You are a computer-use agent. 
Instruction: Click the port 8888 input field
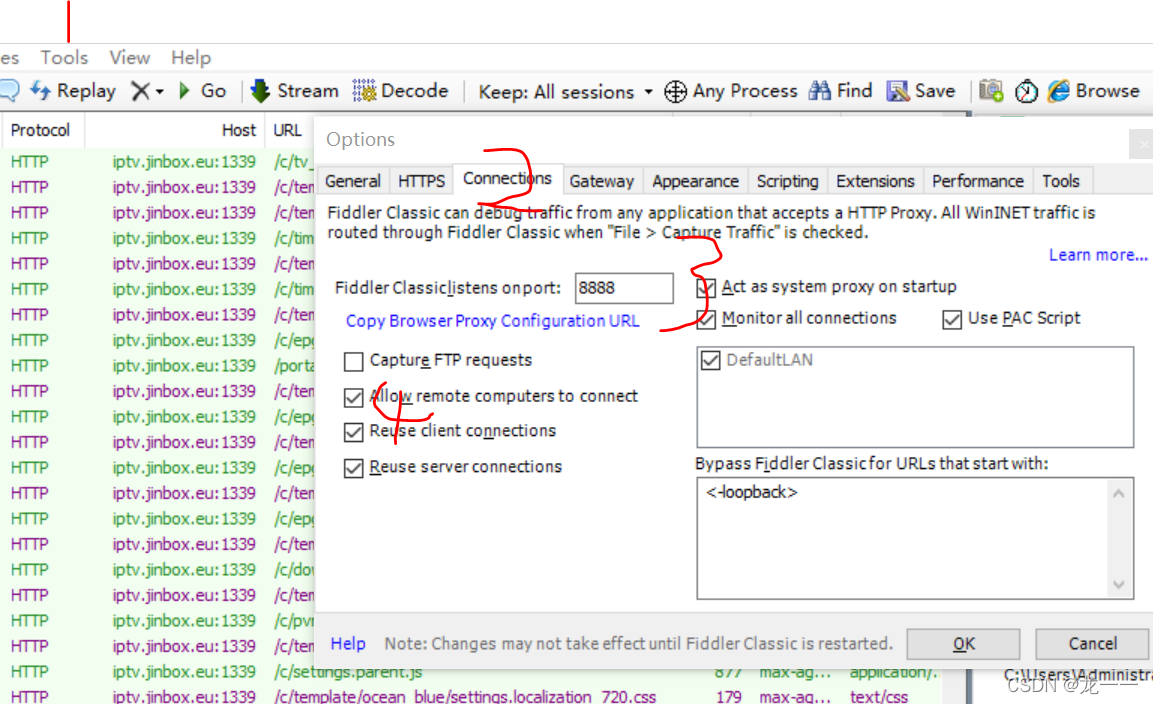point(624,288)
